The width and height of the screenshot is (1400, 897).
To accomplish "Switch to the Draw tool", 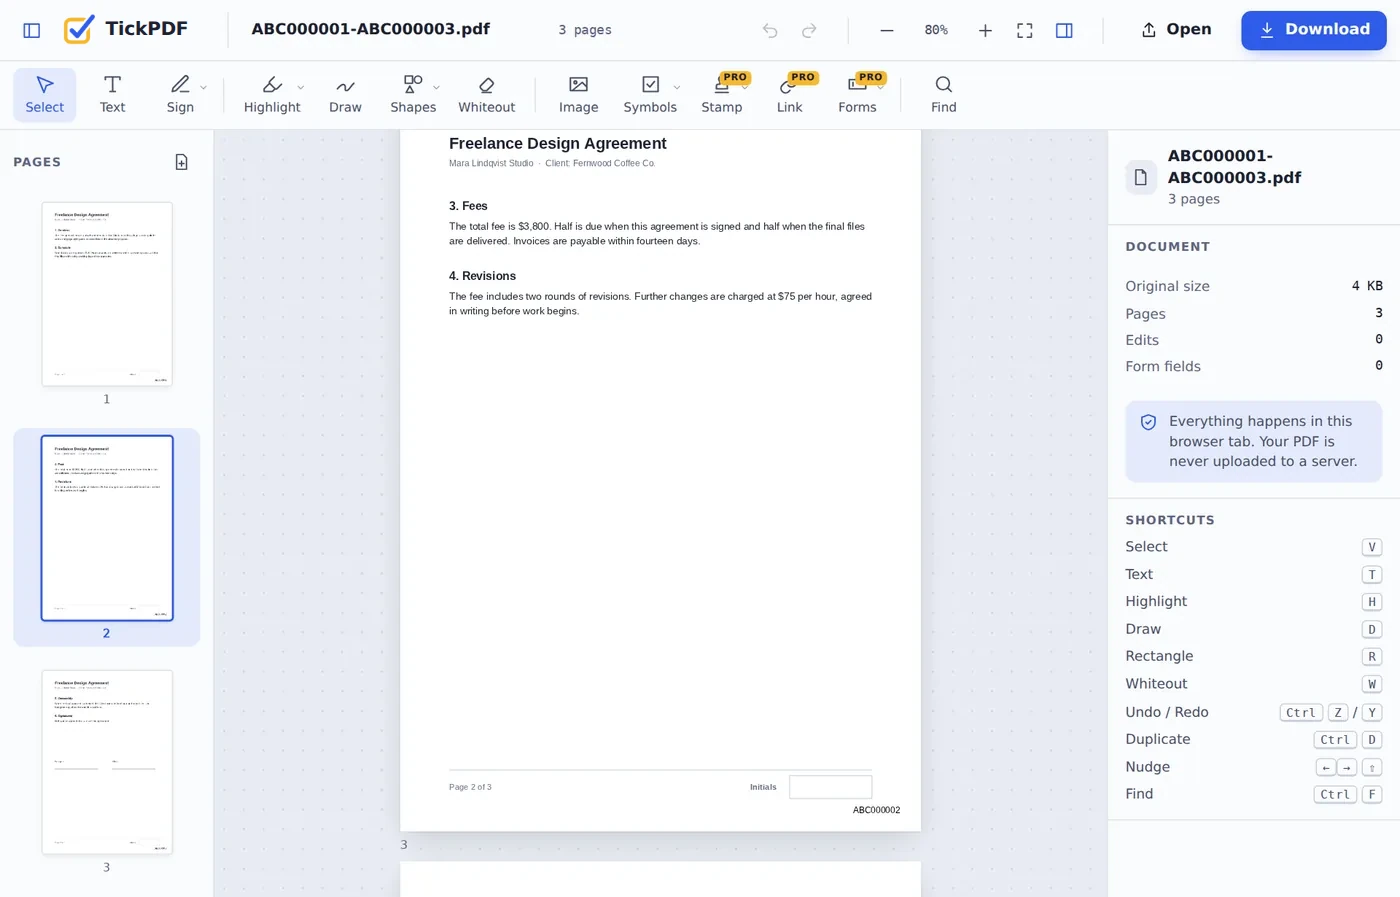I will coord(345,95).
